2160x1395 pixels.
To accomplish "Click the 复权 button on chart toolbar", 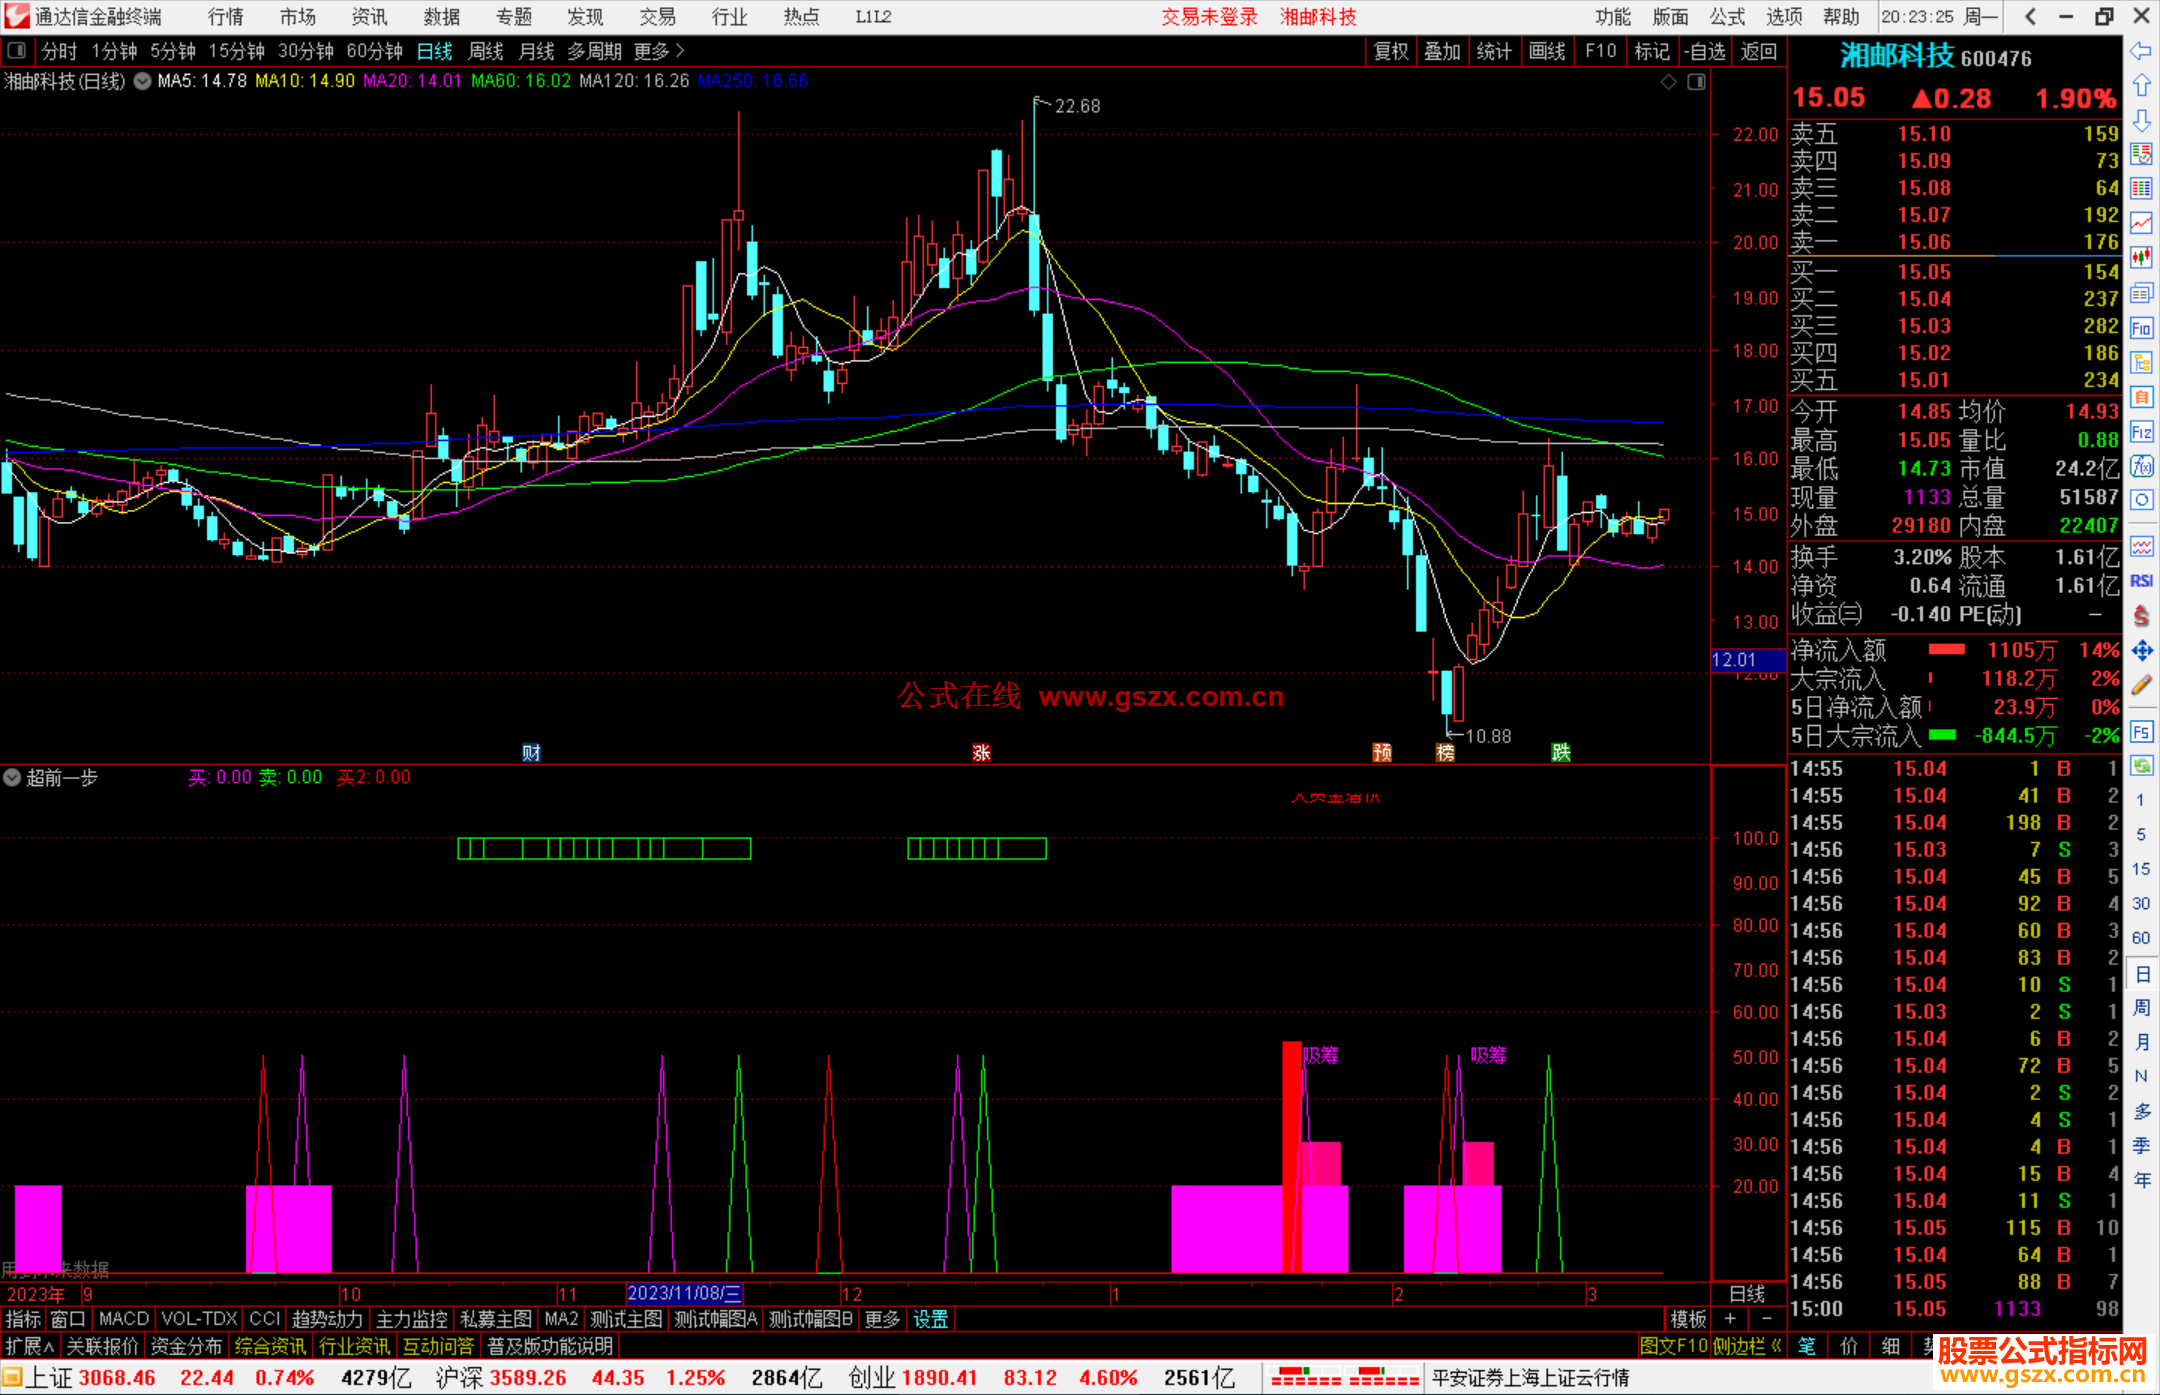I will 1391,51.
